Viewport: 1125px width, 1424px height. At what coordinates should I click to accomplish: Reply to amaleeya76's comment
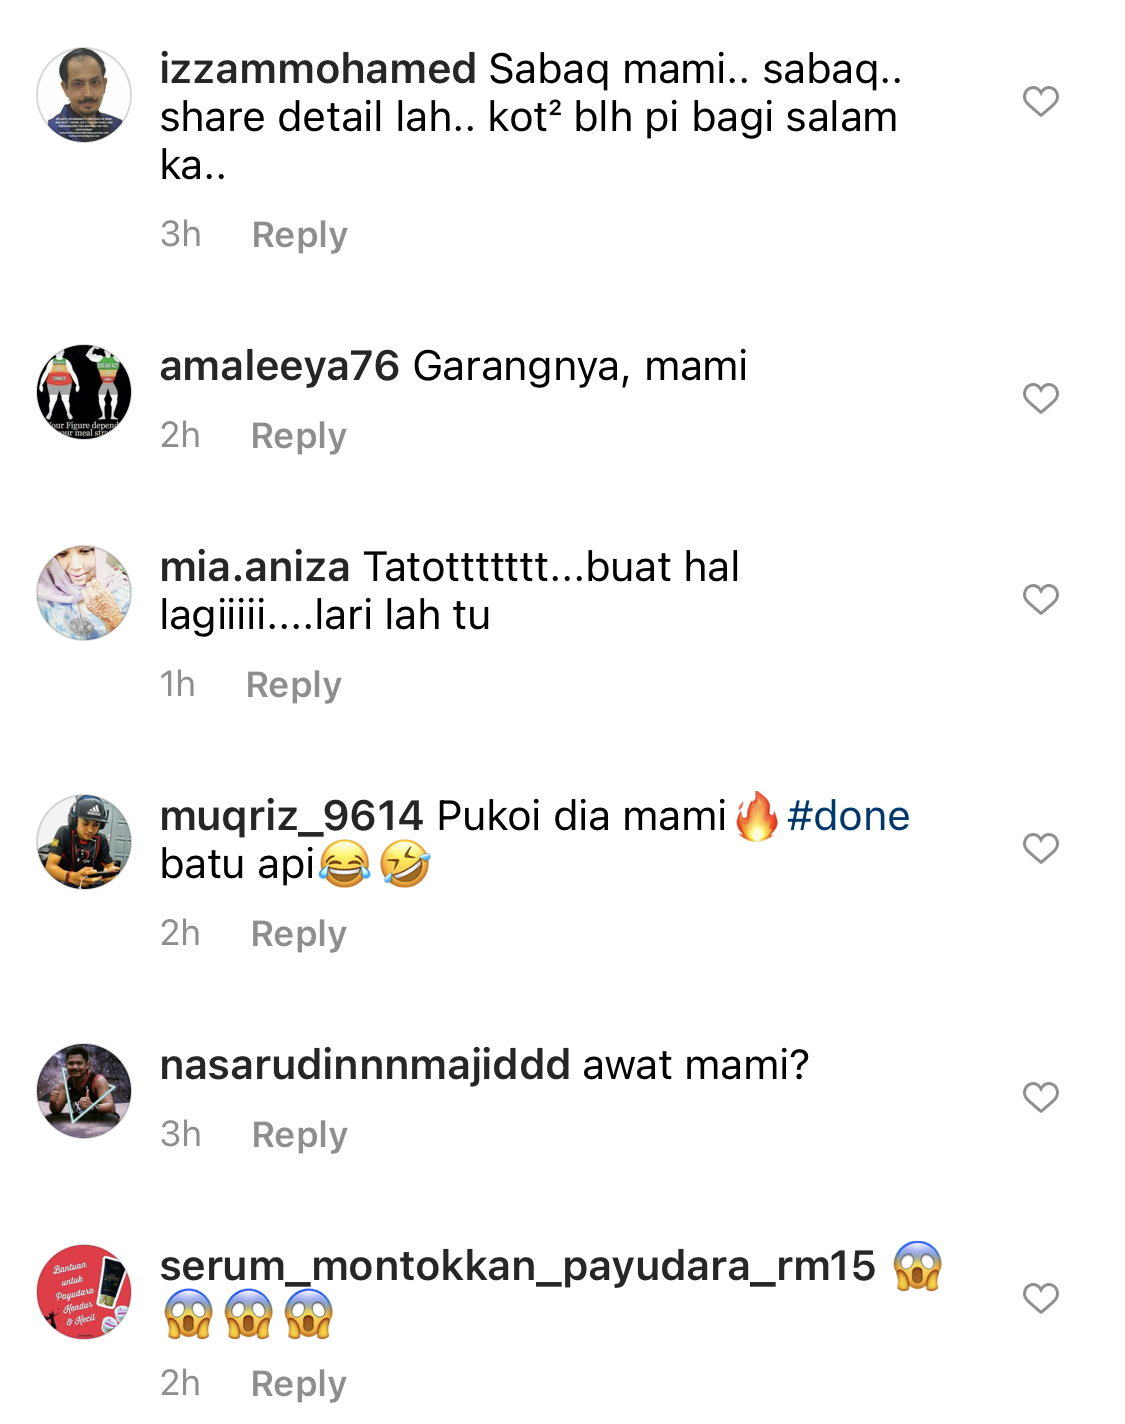click(298, 436)
